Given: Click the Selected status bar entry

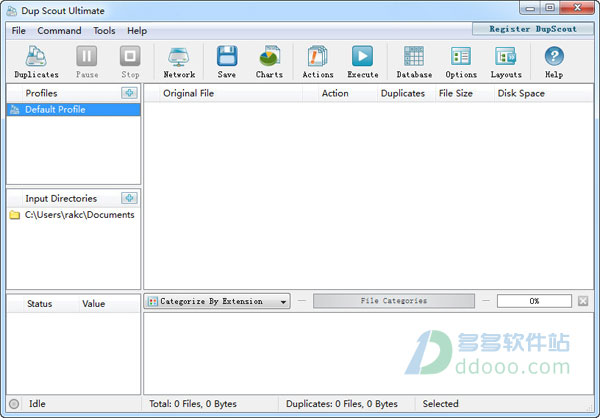Looking at the screenshot, I should click(440, 404).
